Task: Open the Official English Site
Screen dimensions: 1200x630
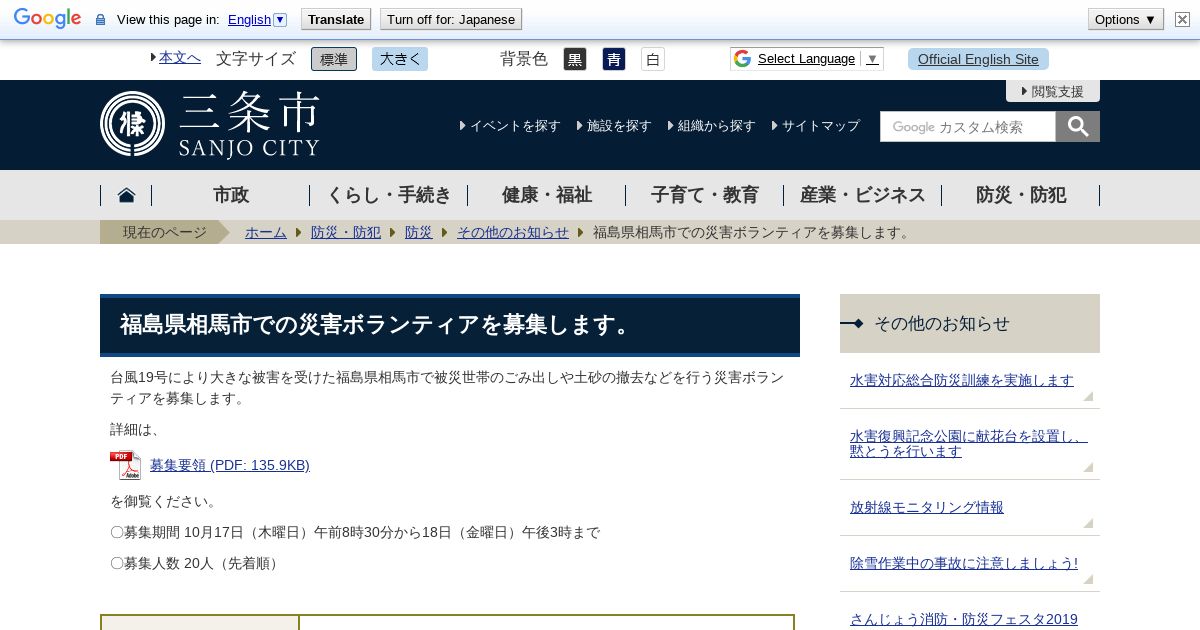Action: (x=978, y=59)
